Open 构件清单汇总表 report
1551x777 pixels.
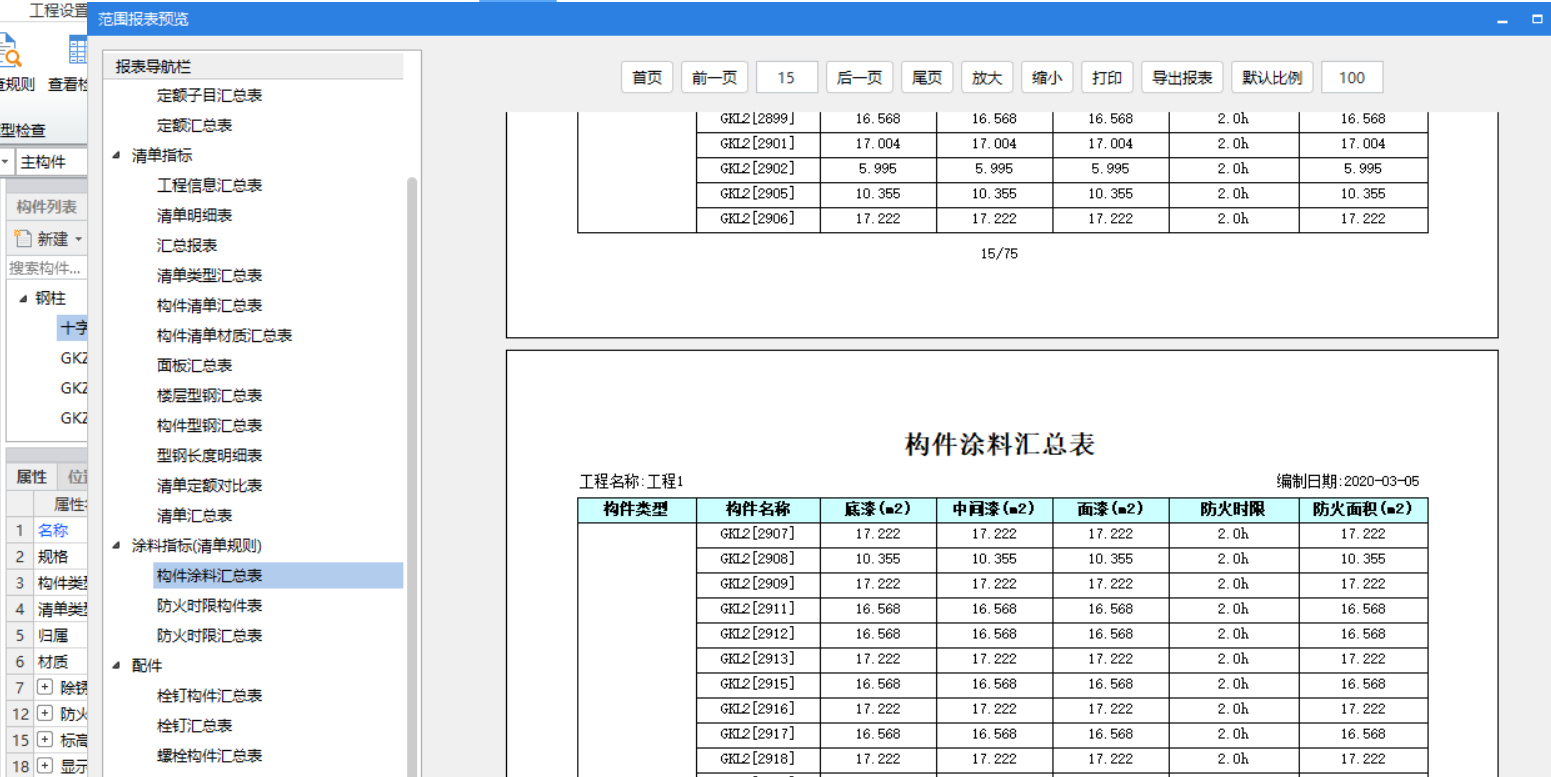pos(210,306)
